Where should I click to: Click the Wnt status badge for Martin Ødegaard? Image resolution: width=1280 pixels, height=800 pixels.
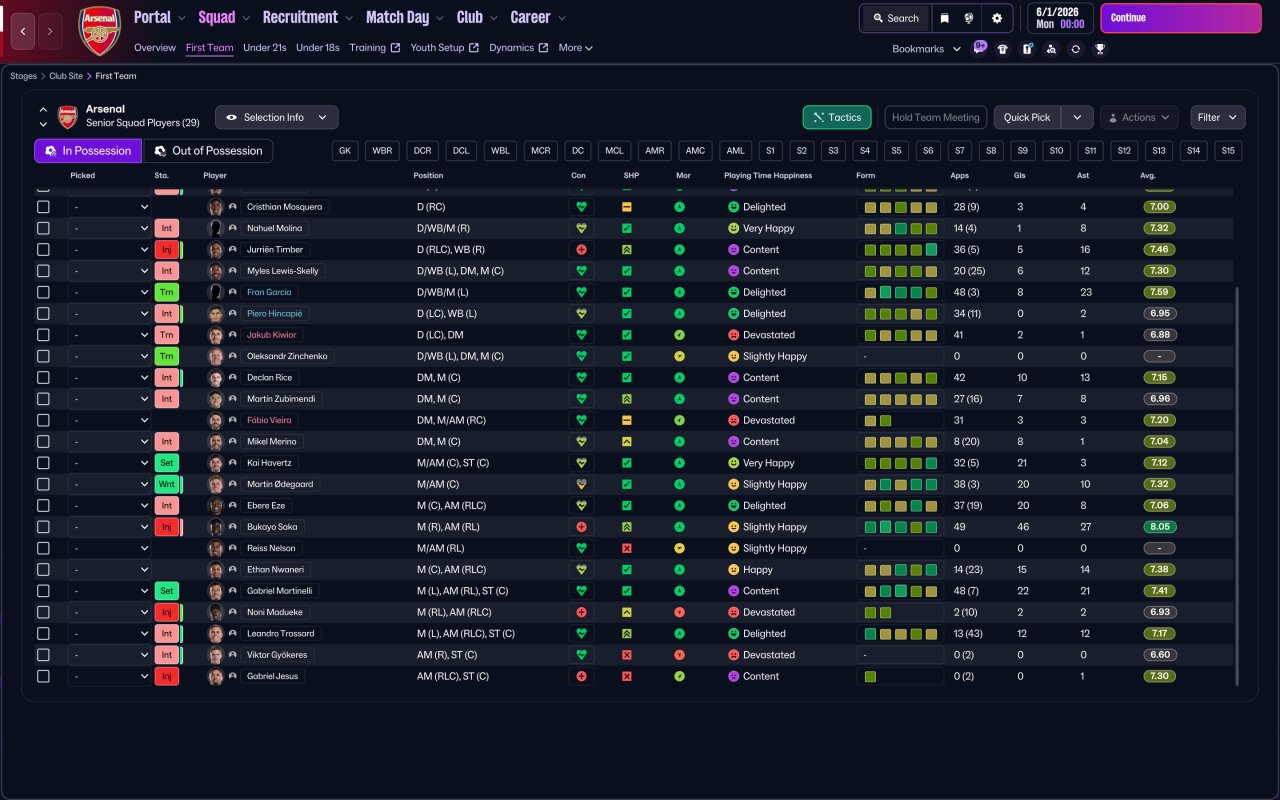click(167, 484)
